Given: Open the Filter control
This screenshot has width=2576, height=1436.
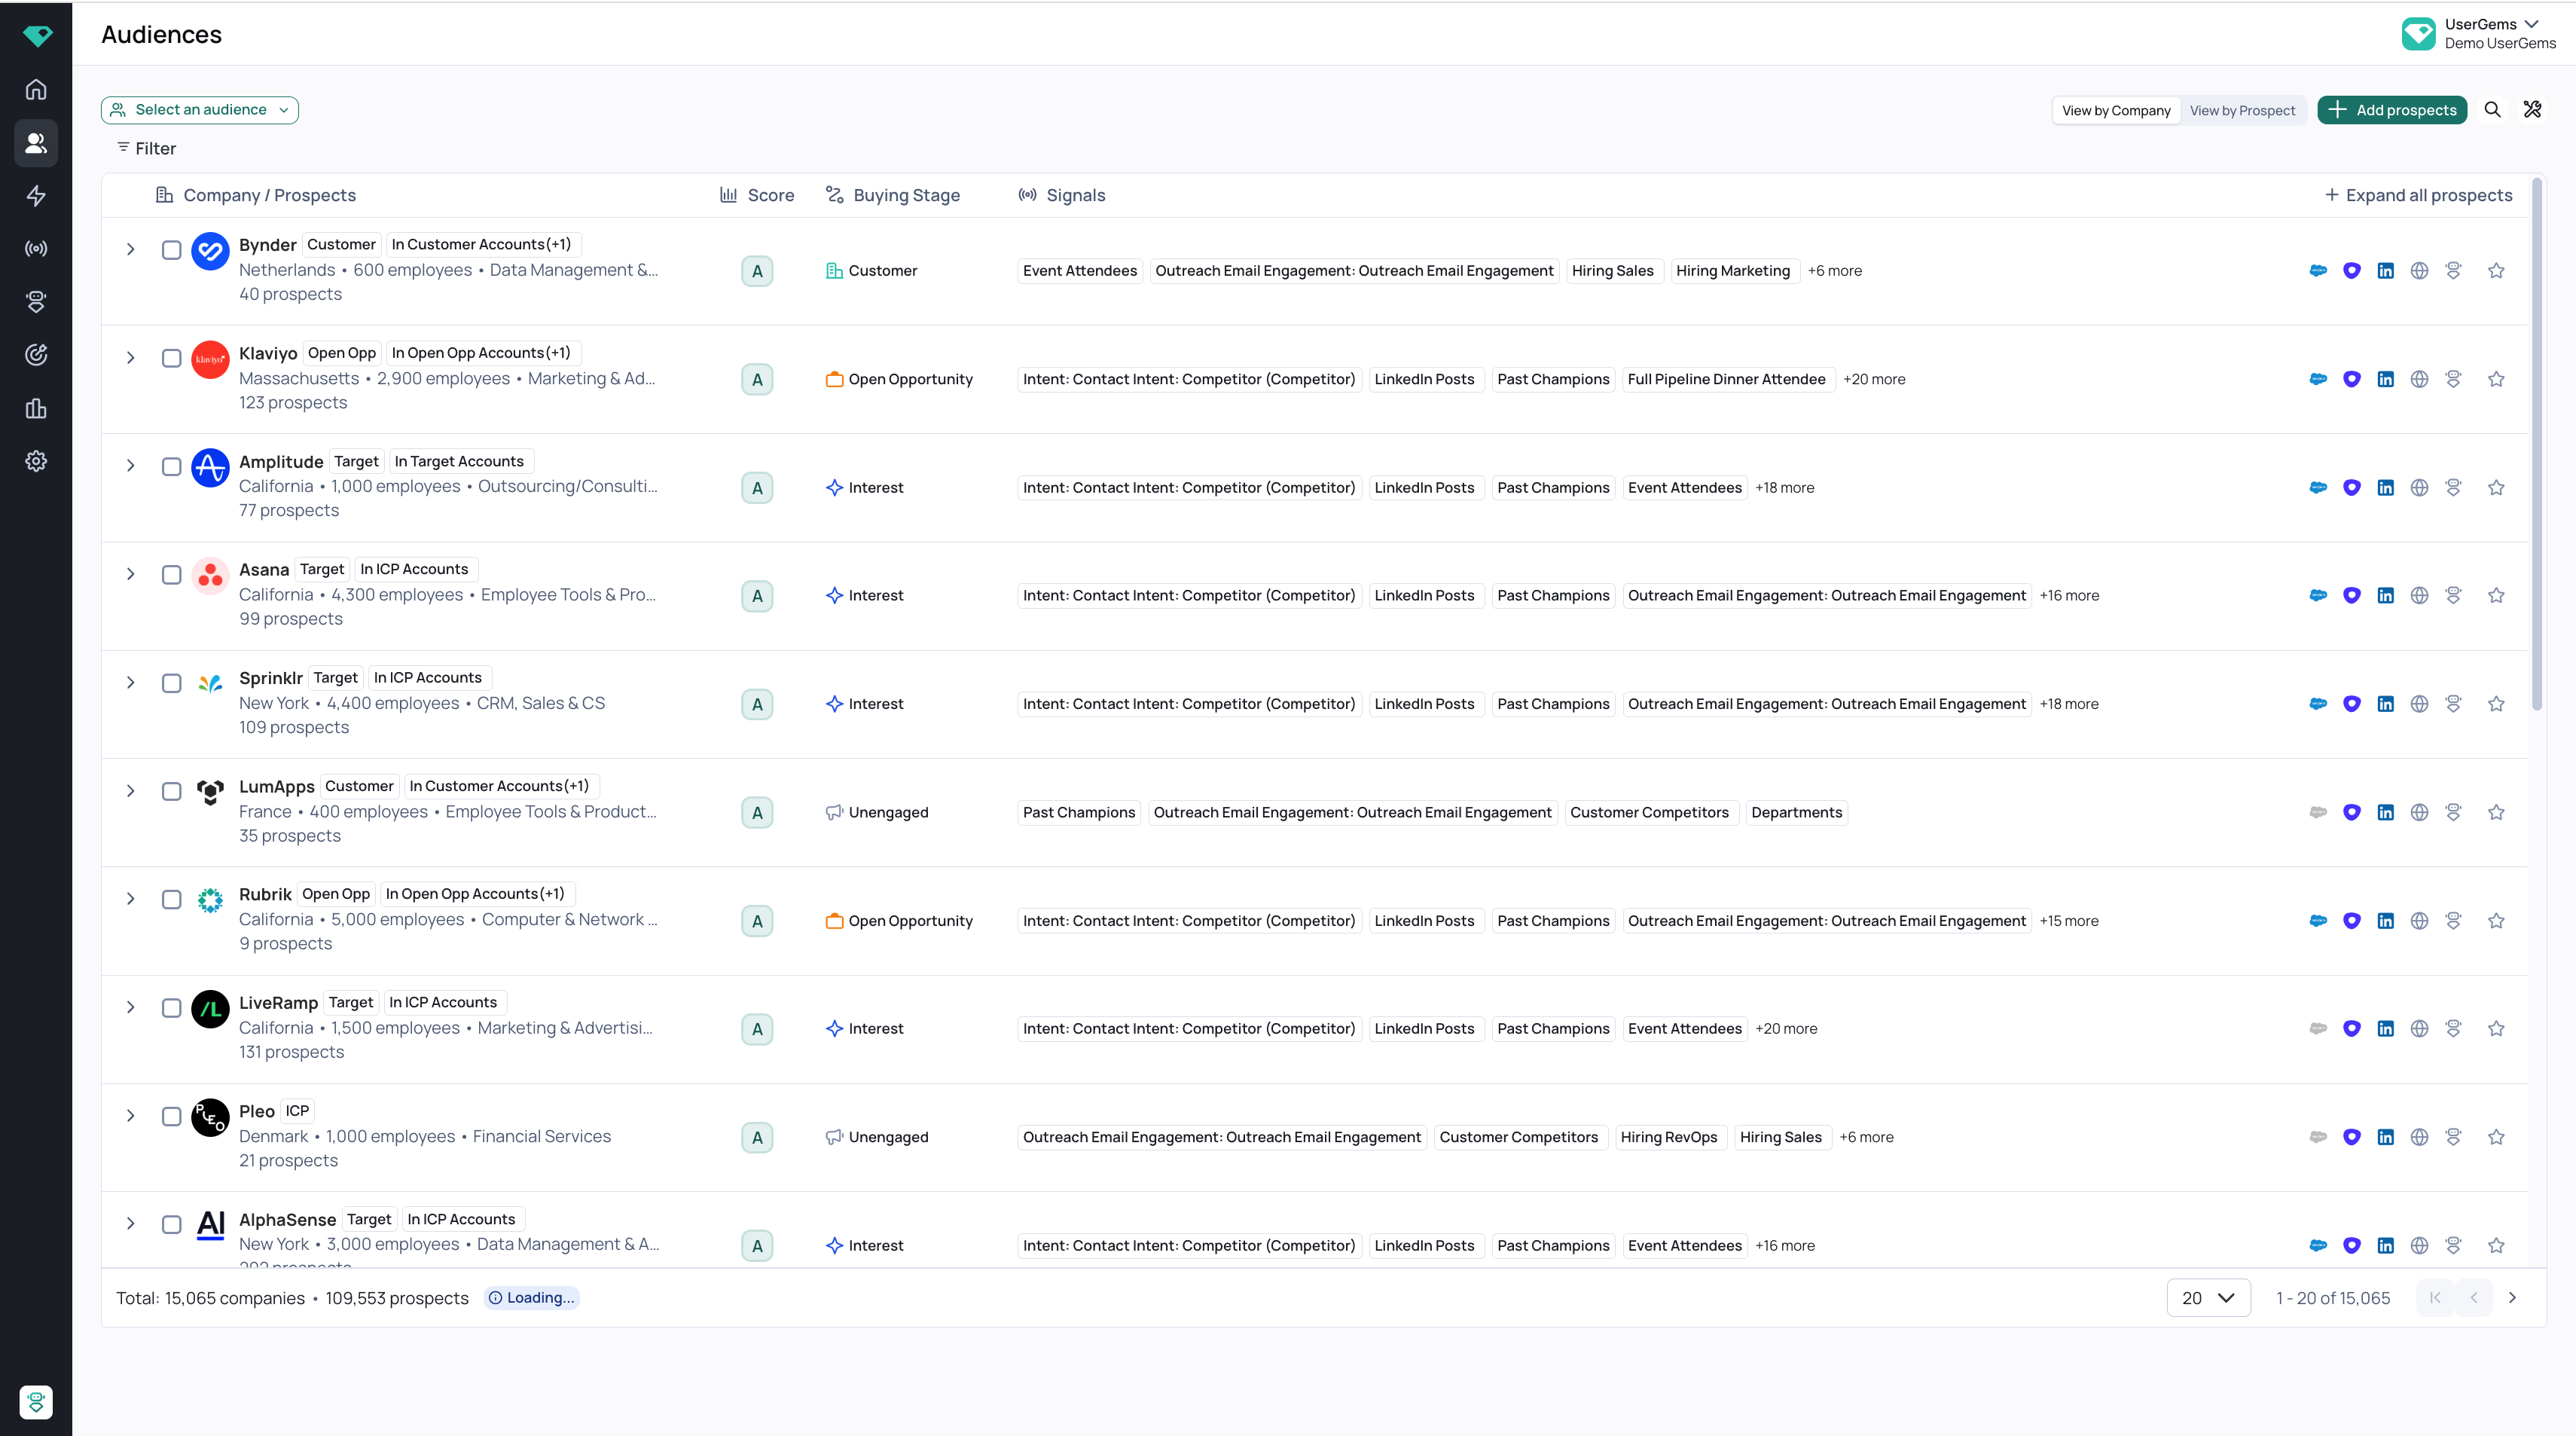Looking at the screenshot, I should point(146,149).
